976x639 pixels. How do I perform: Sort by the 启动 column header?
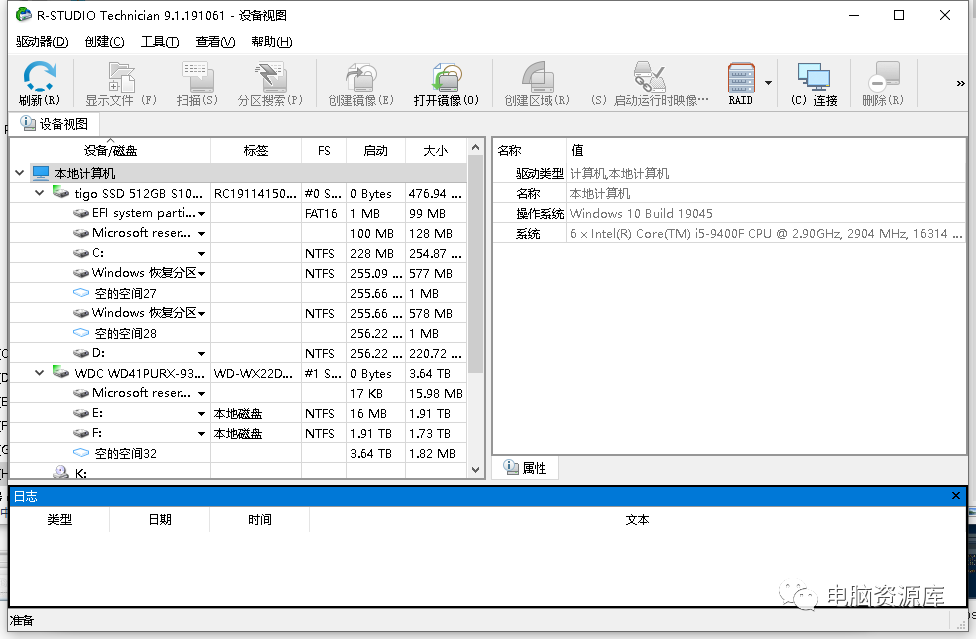coord(375,150)
